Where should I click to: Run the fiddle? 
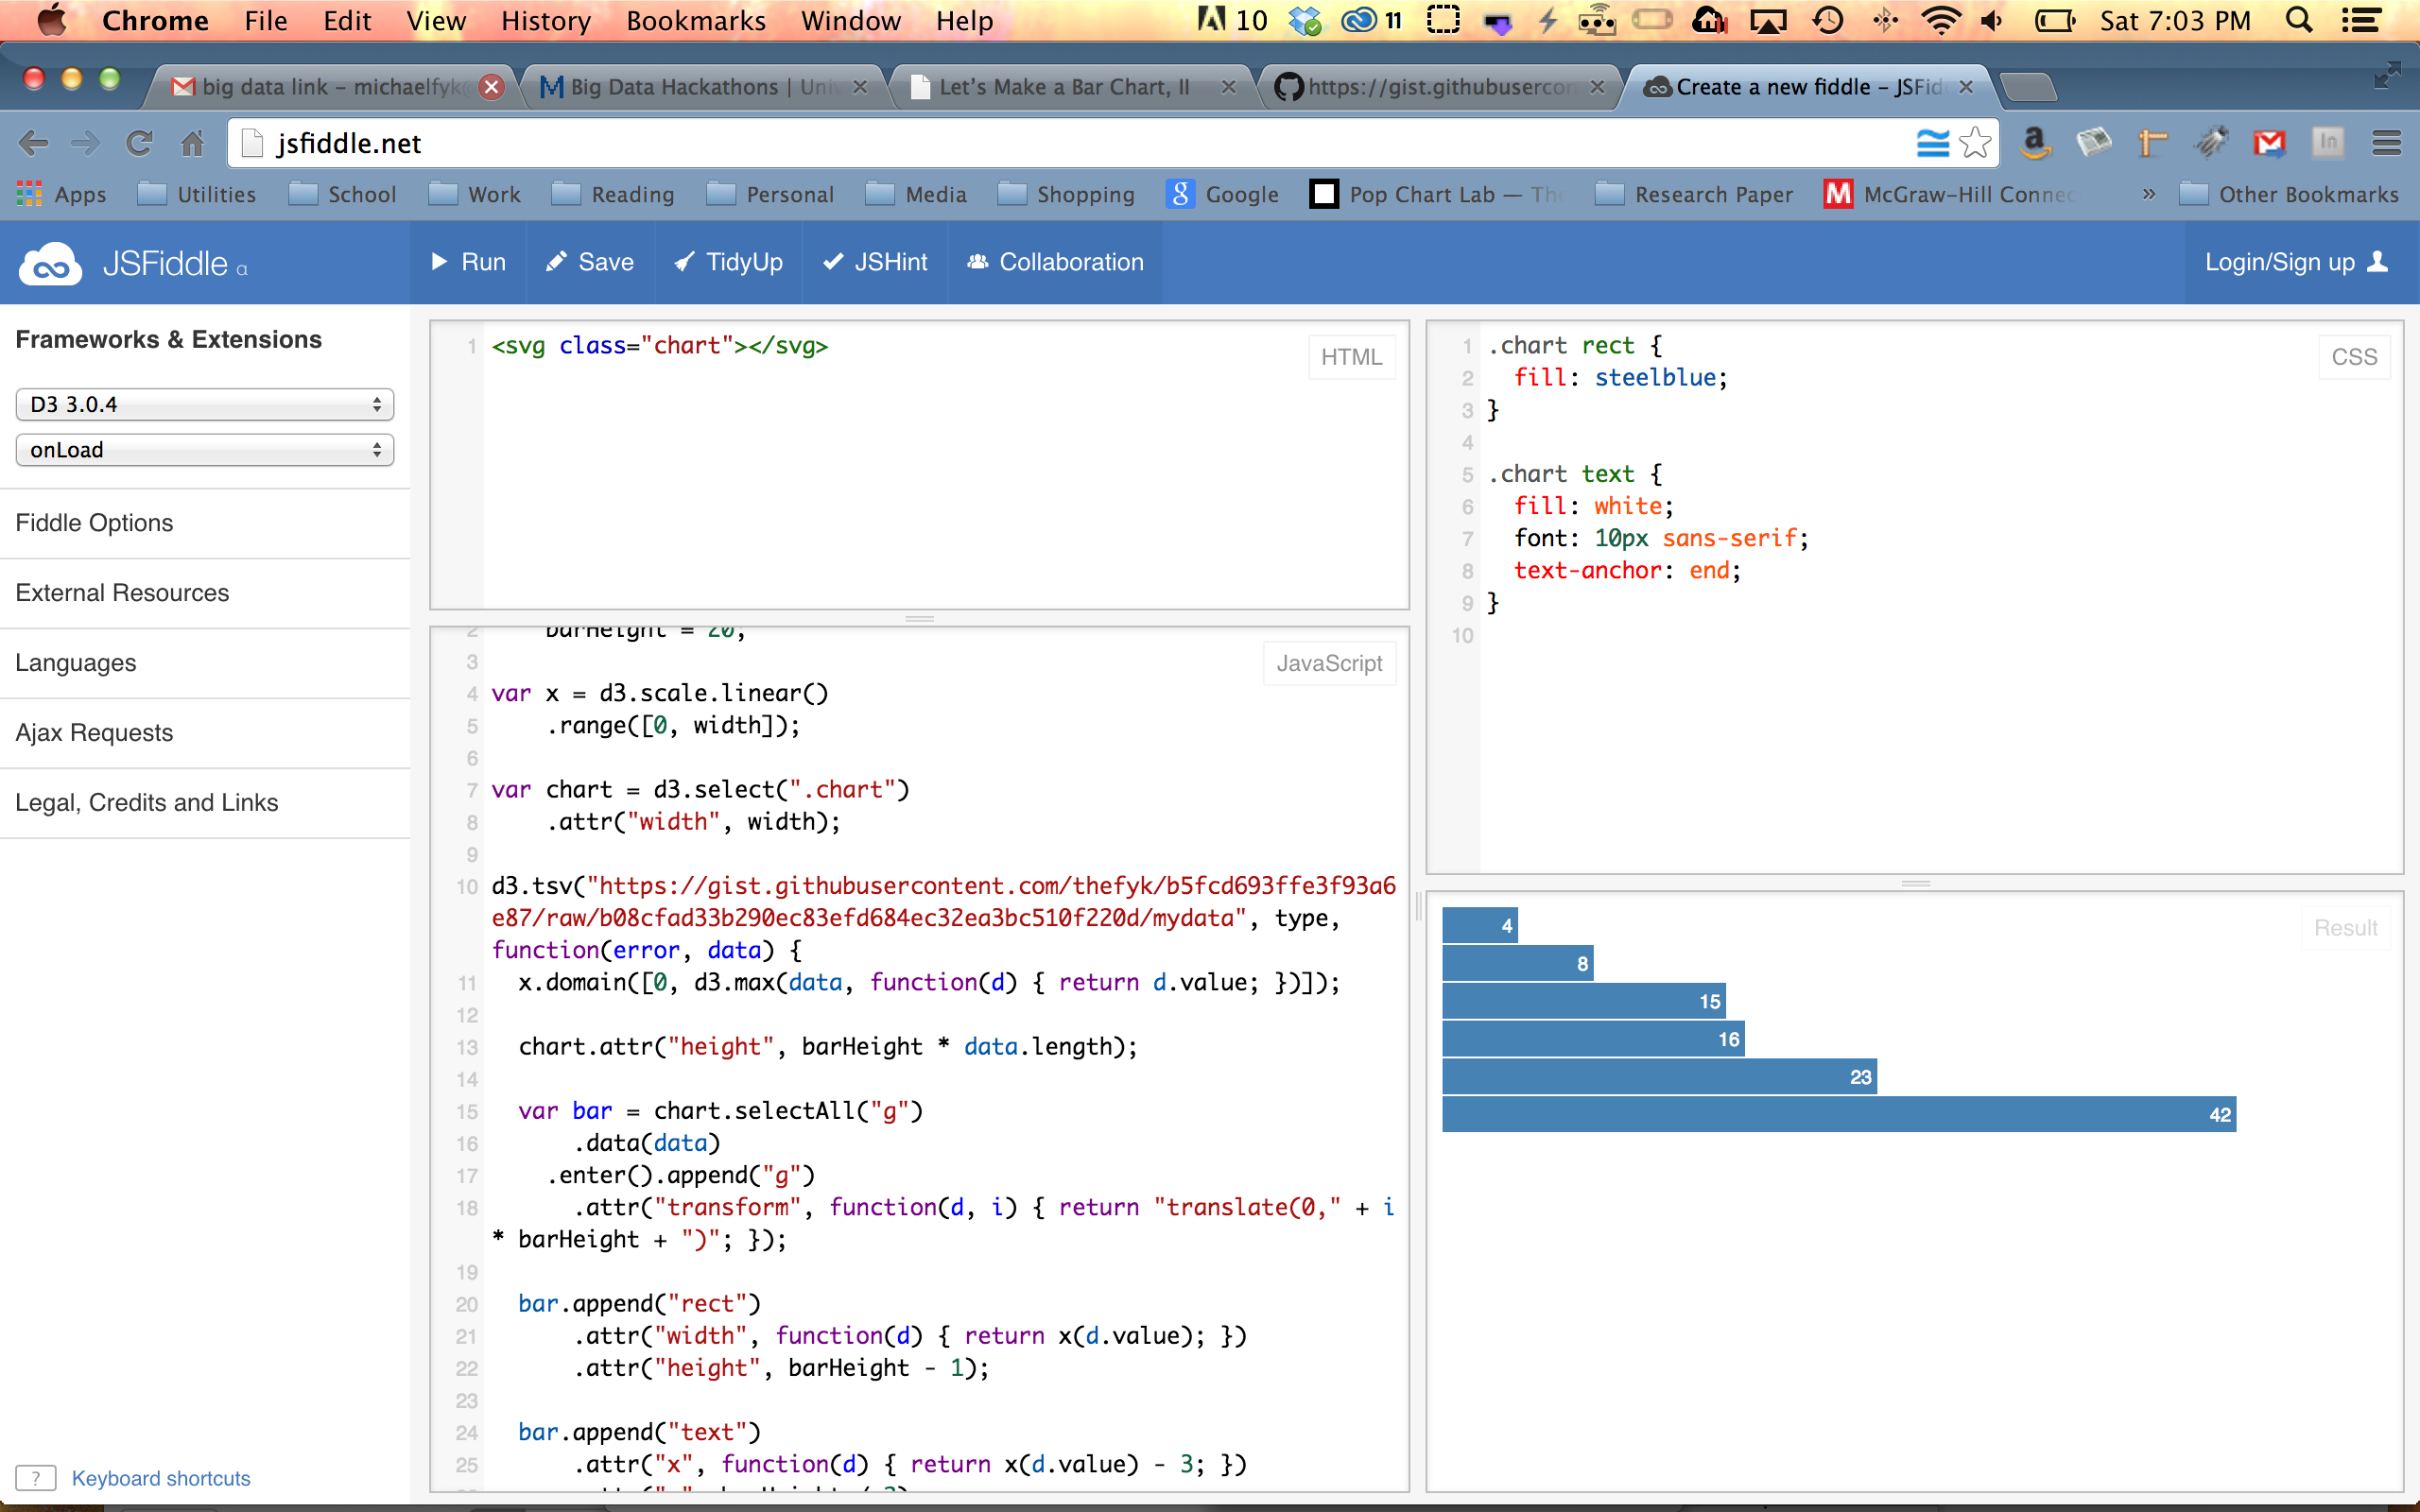(468, 262)
